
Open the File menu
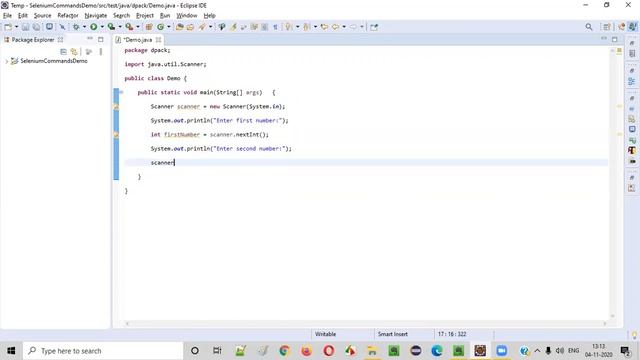7,16
